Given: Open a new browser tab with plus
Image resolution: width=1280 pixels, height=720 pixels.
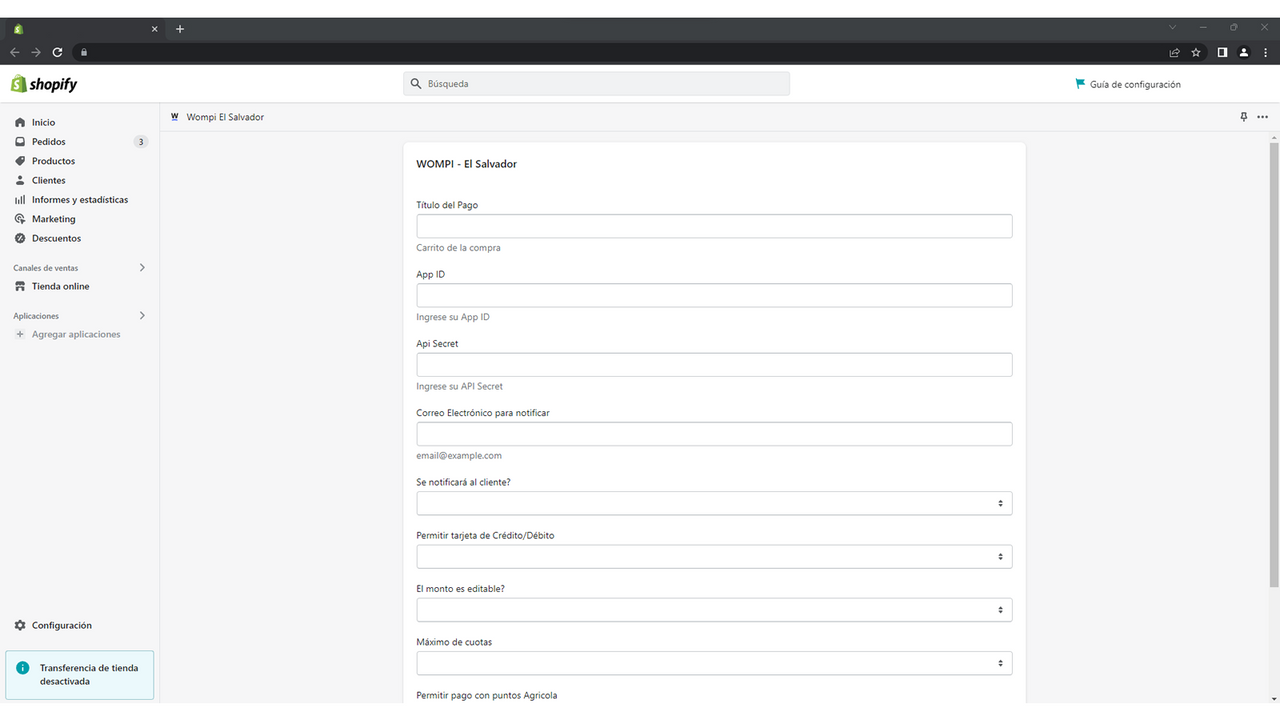Looking at the screenshot, I should tap(180, 29).
